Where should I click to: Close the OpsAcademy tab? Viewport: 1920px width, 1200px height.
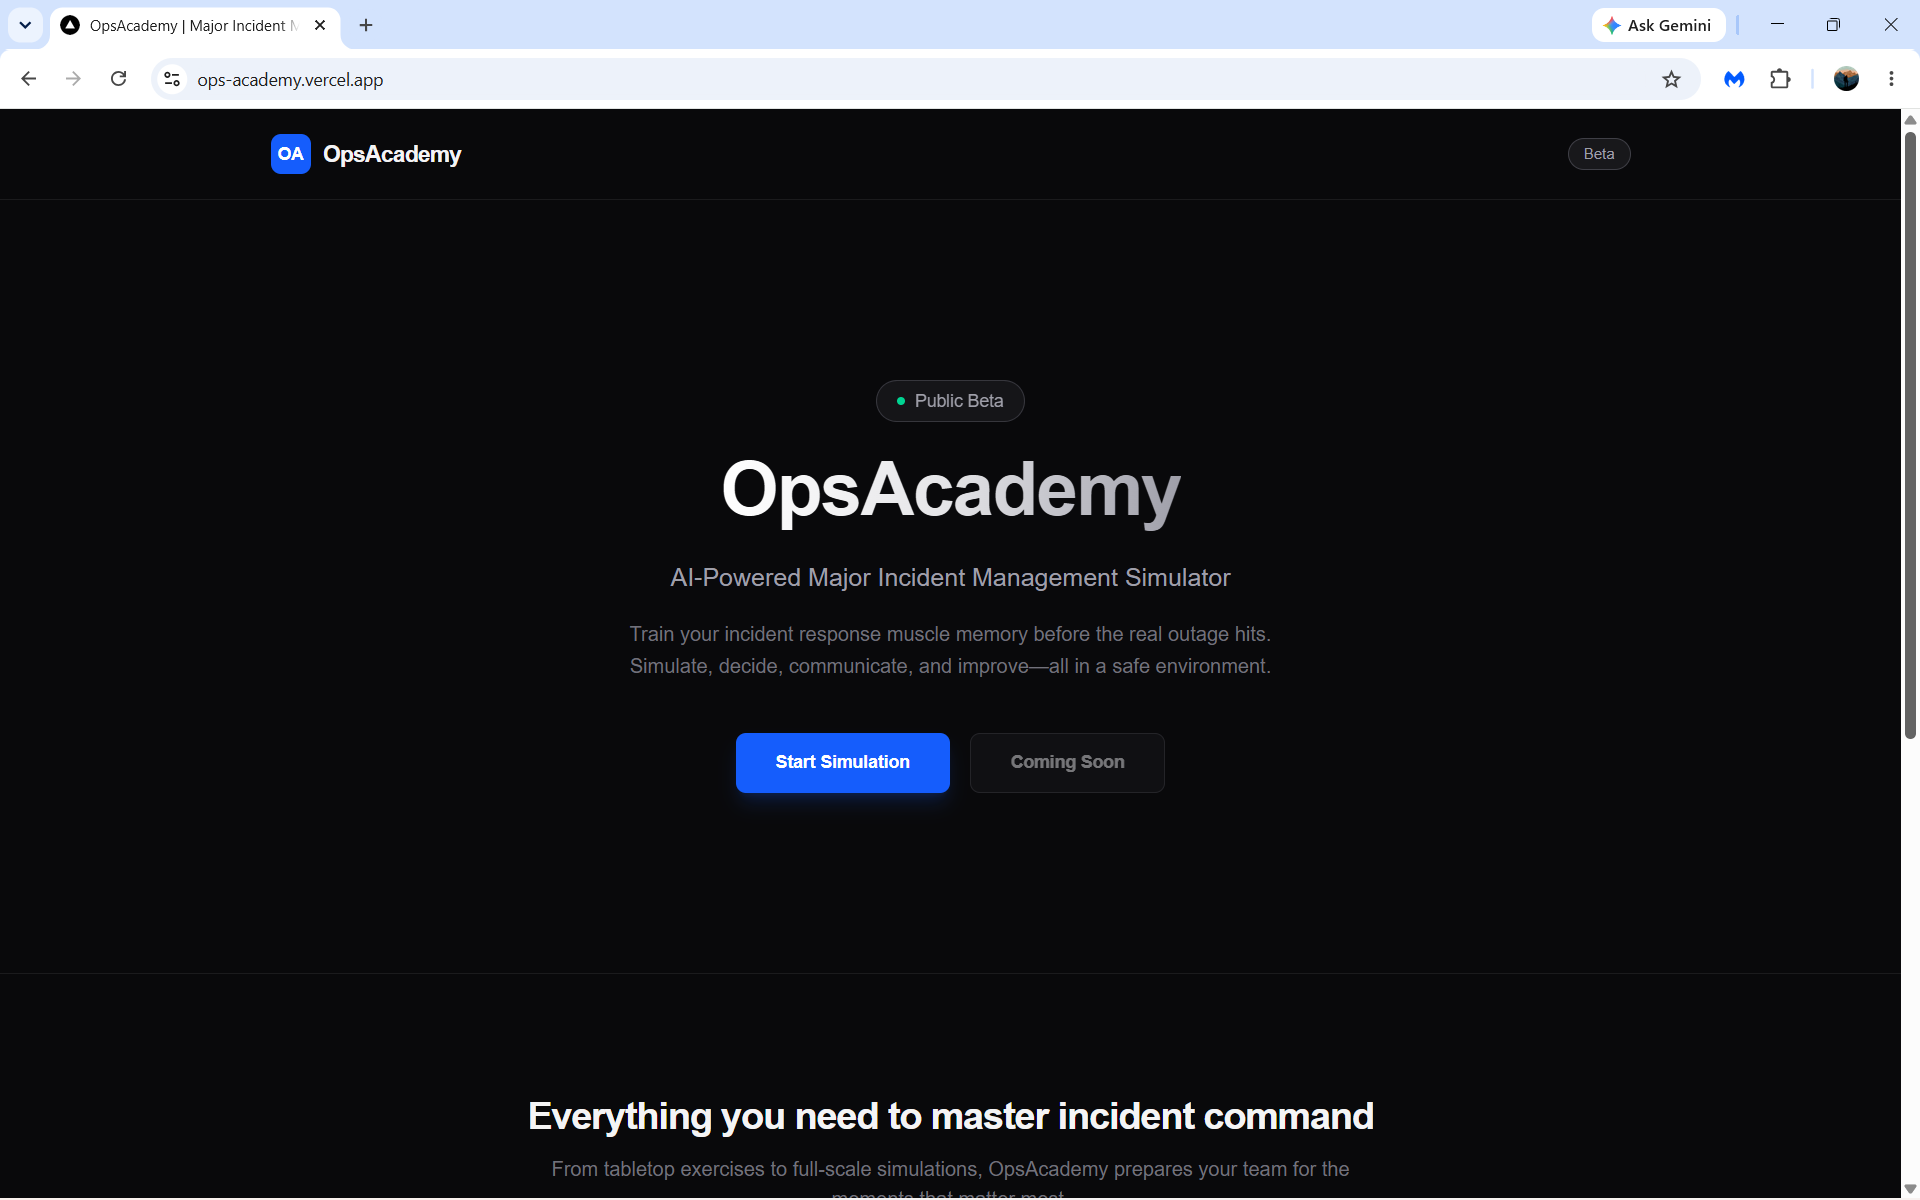[x=320, y=25]
